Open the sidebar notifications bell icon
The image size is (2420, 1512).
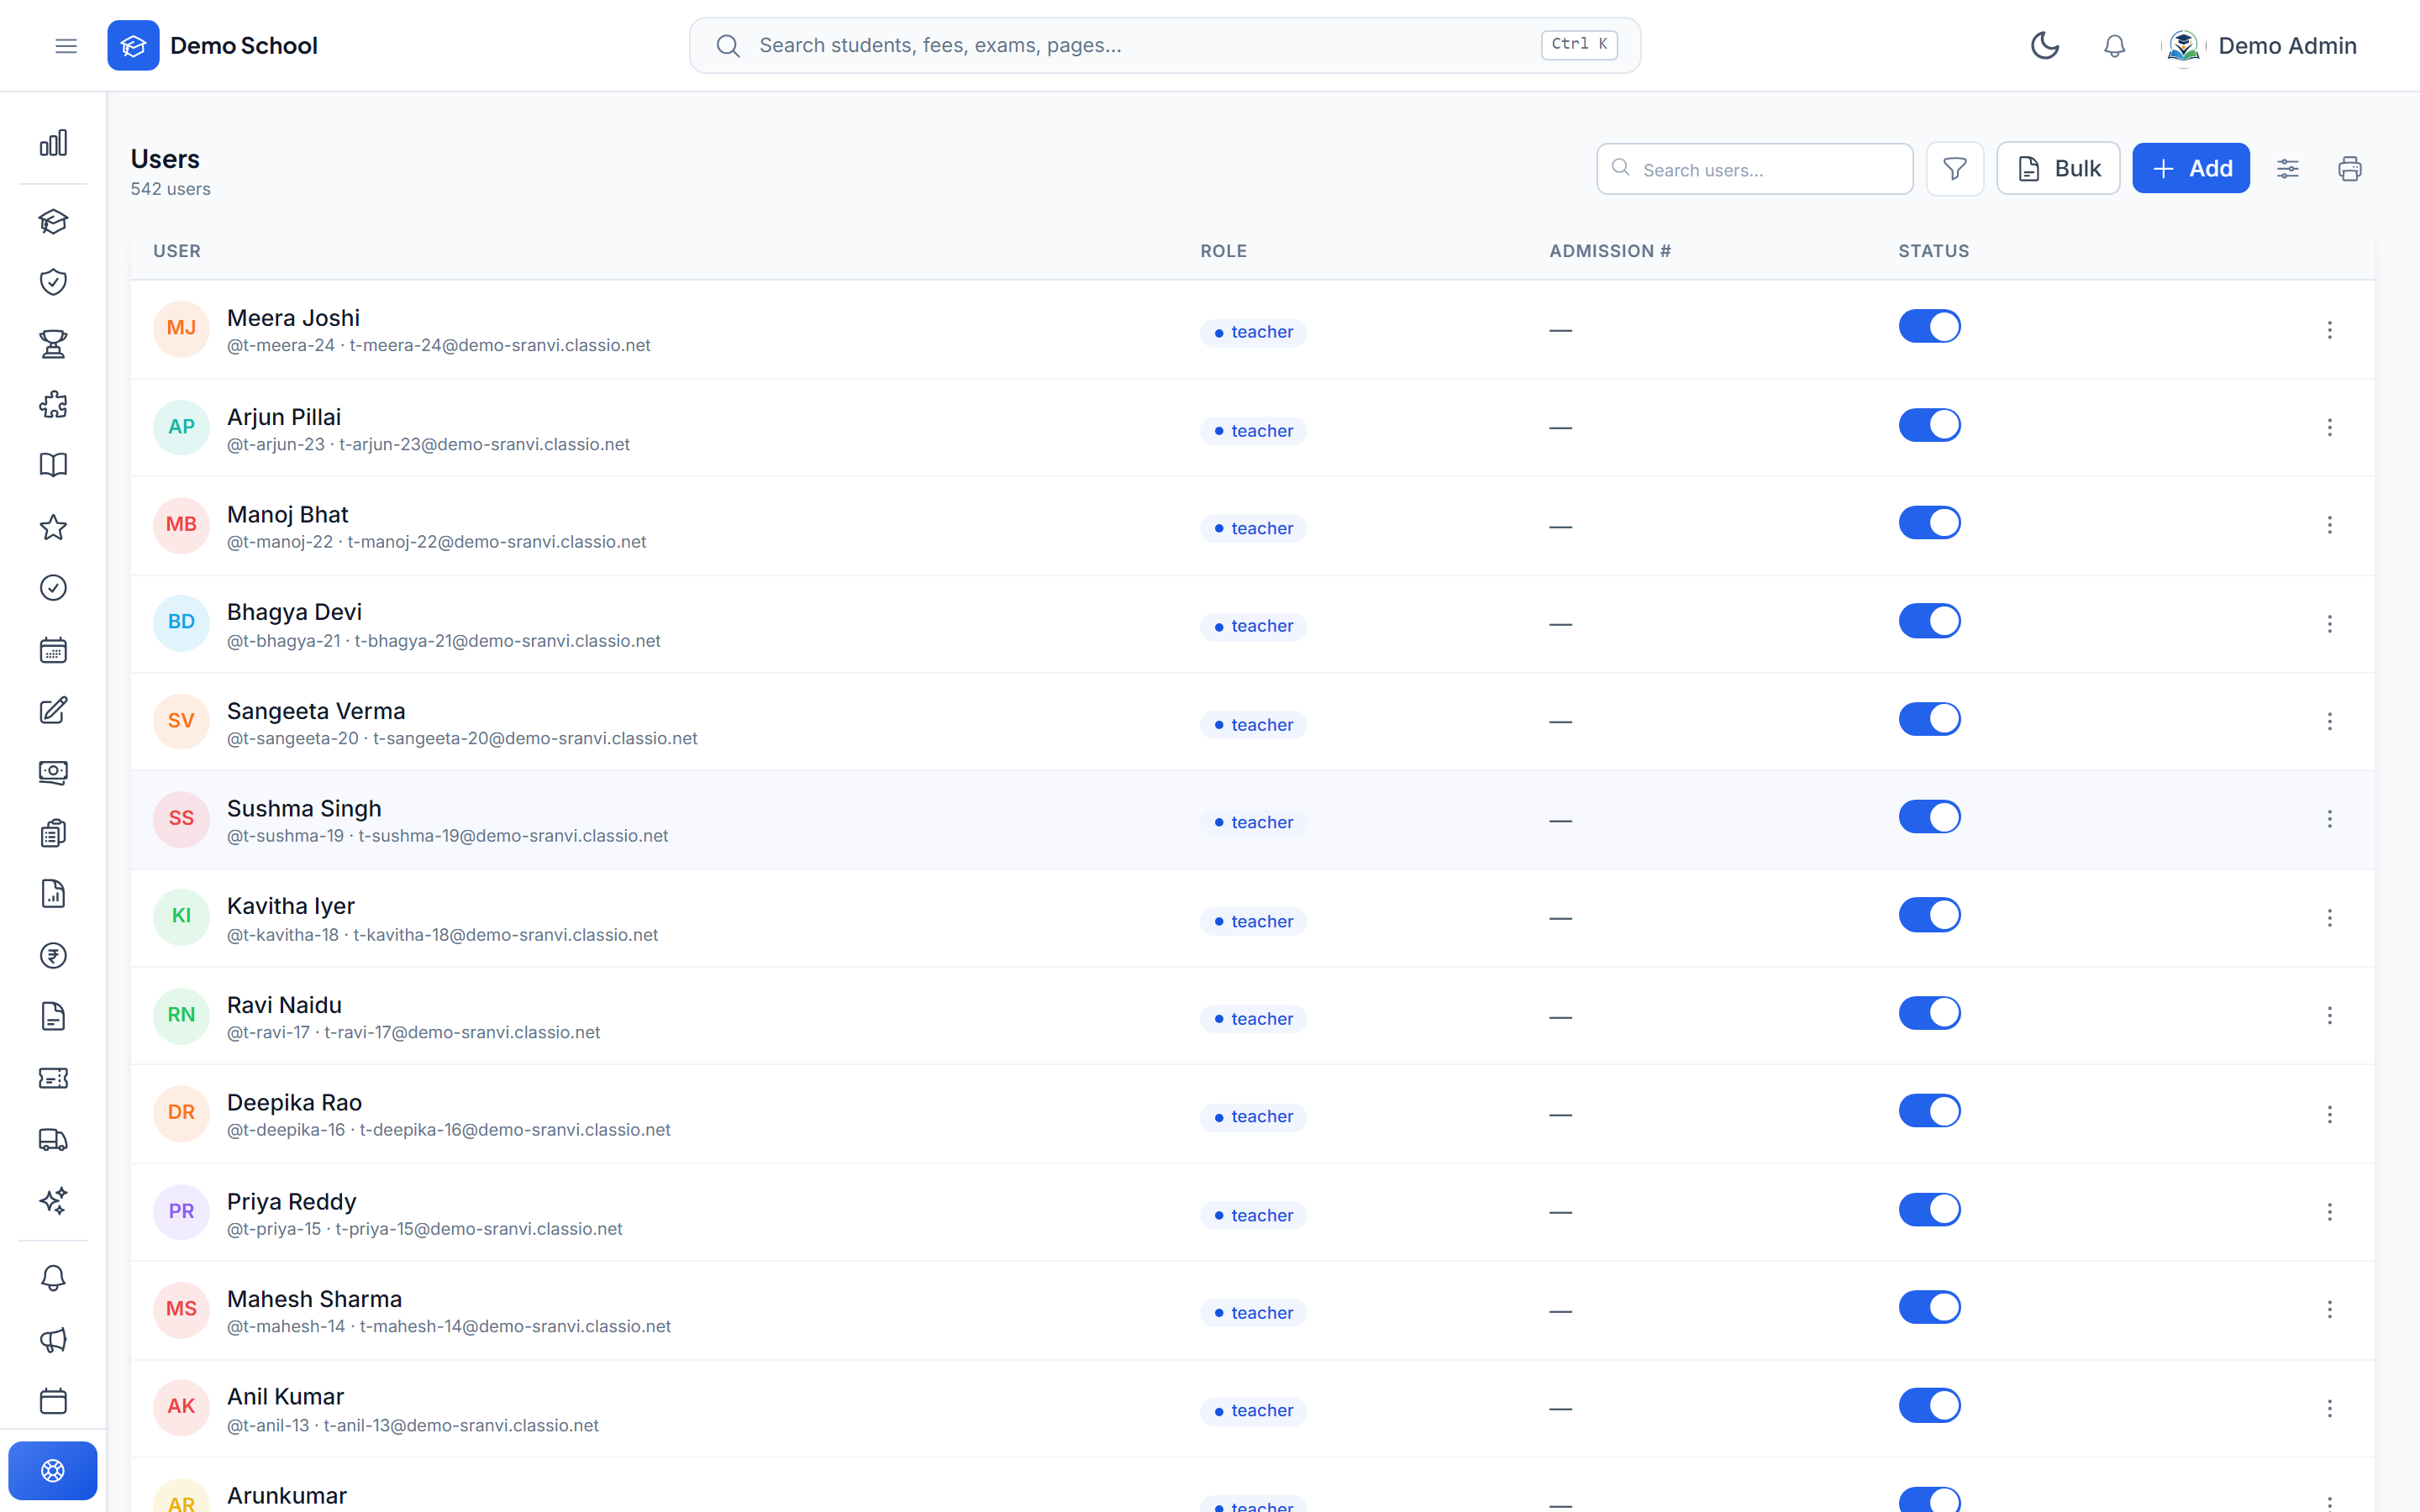coord(53,1278)
